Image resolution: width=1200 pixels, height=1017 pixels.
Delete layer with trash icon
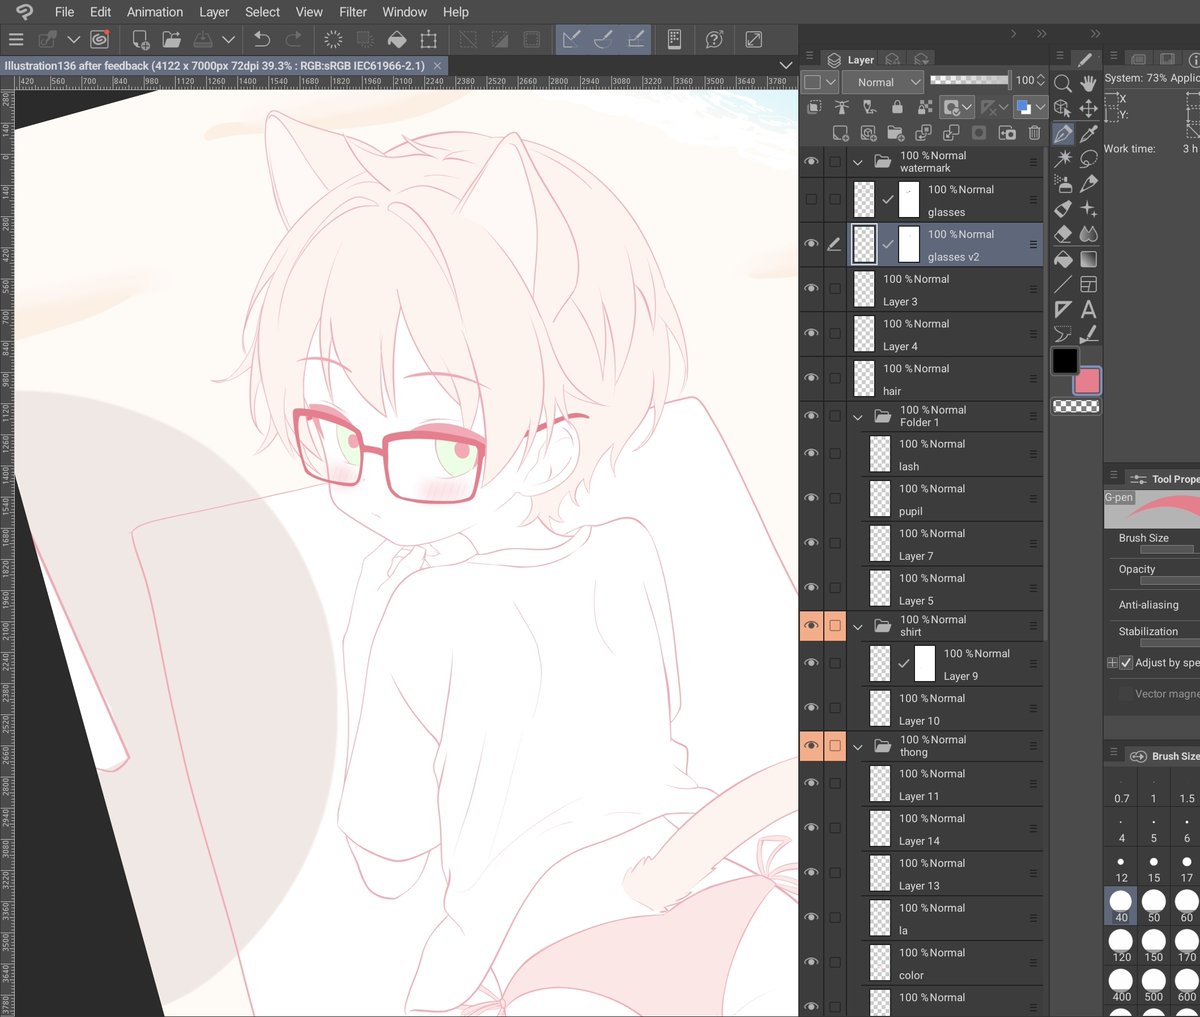[1034, 132]
